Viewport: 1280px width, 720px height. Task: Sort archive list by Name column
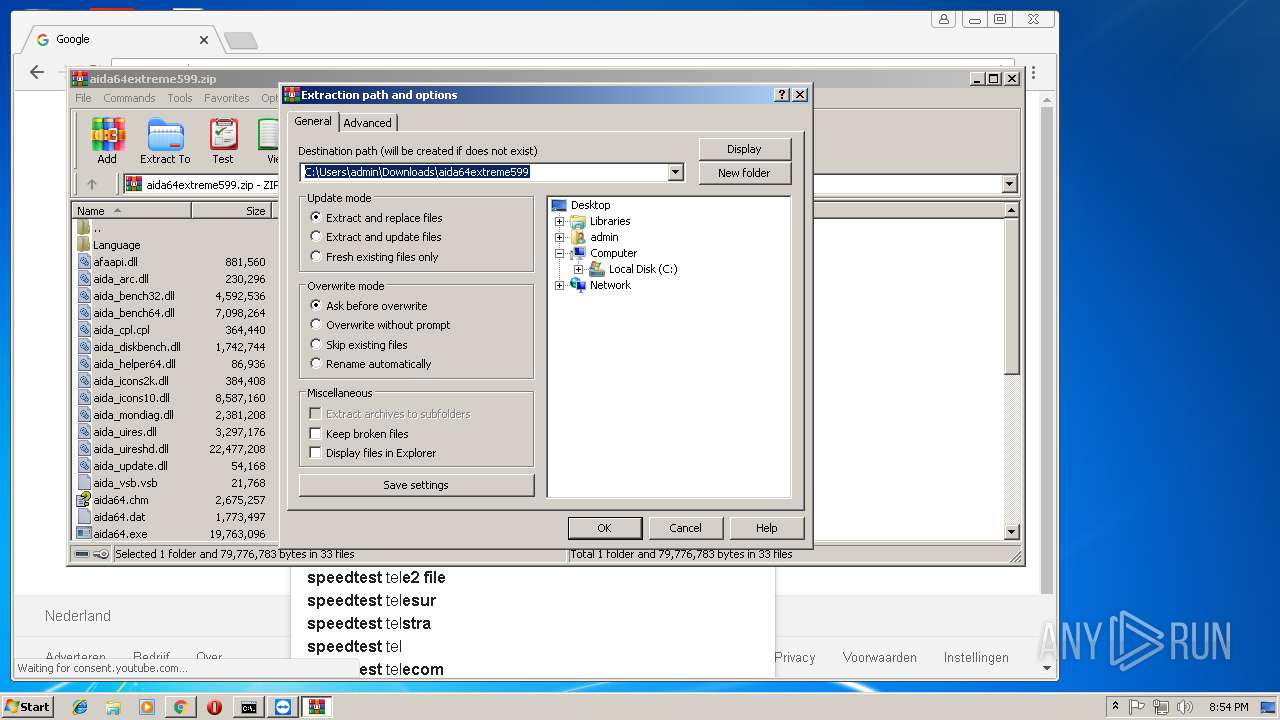pyautogui.click(x=132, y=210)
